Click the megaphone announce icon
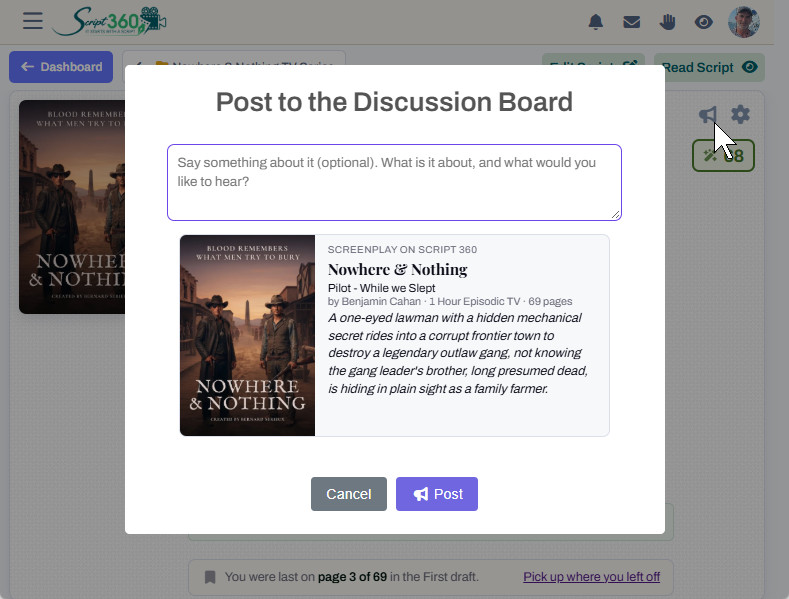 click(x=708, y=115)
